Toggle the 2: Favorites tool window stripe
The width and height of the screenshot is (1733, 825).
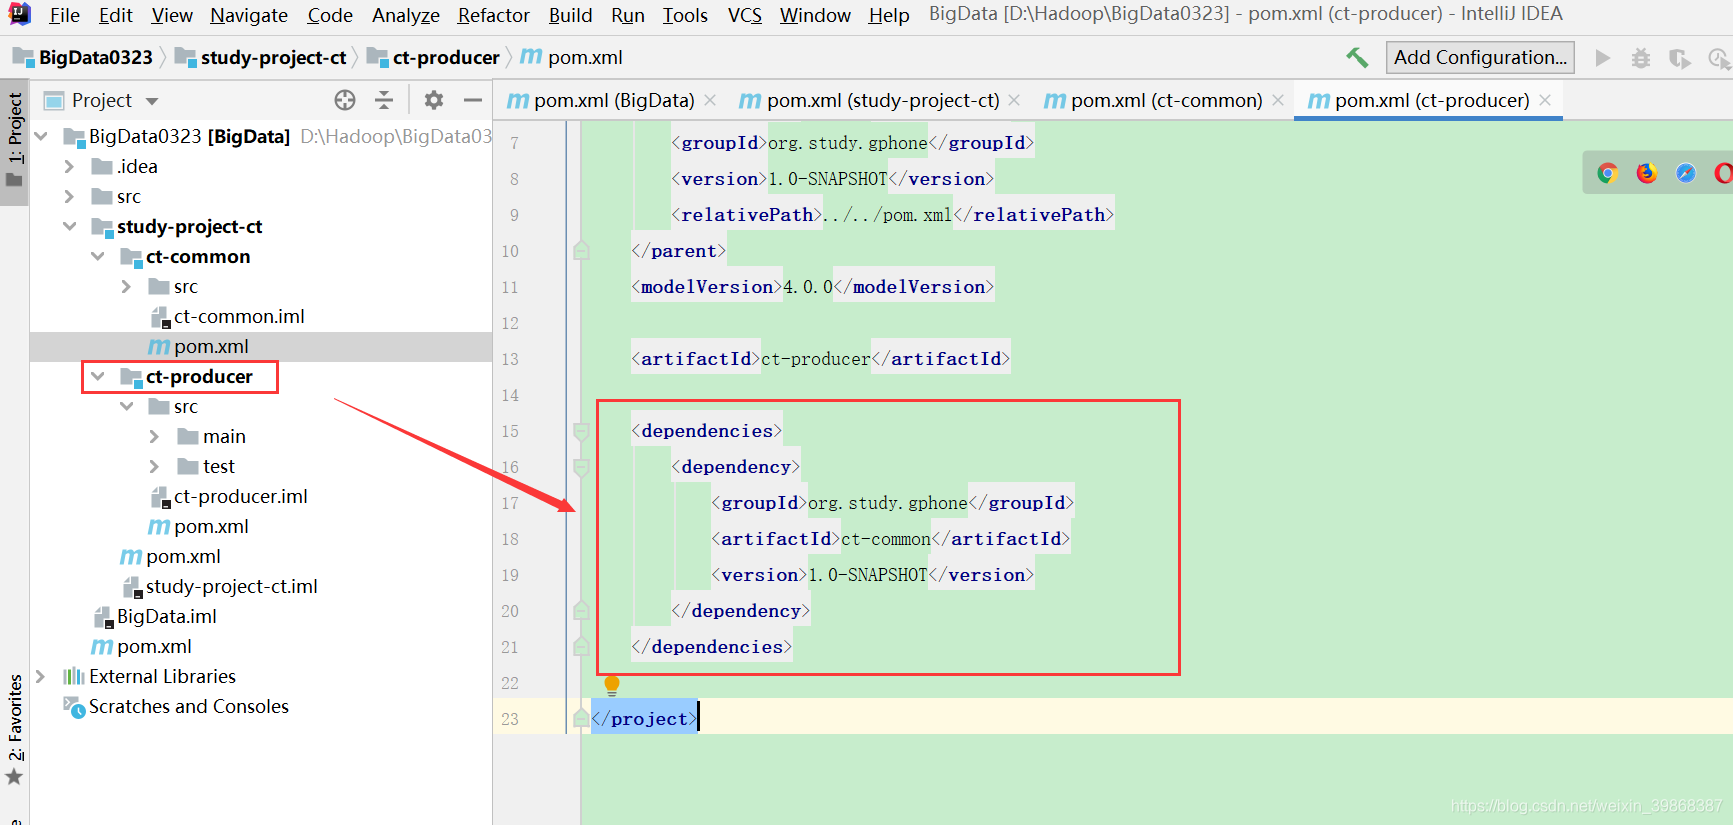(x=15, y=730)
